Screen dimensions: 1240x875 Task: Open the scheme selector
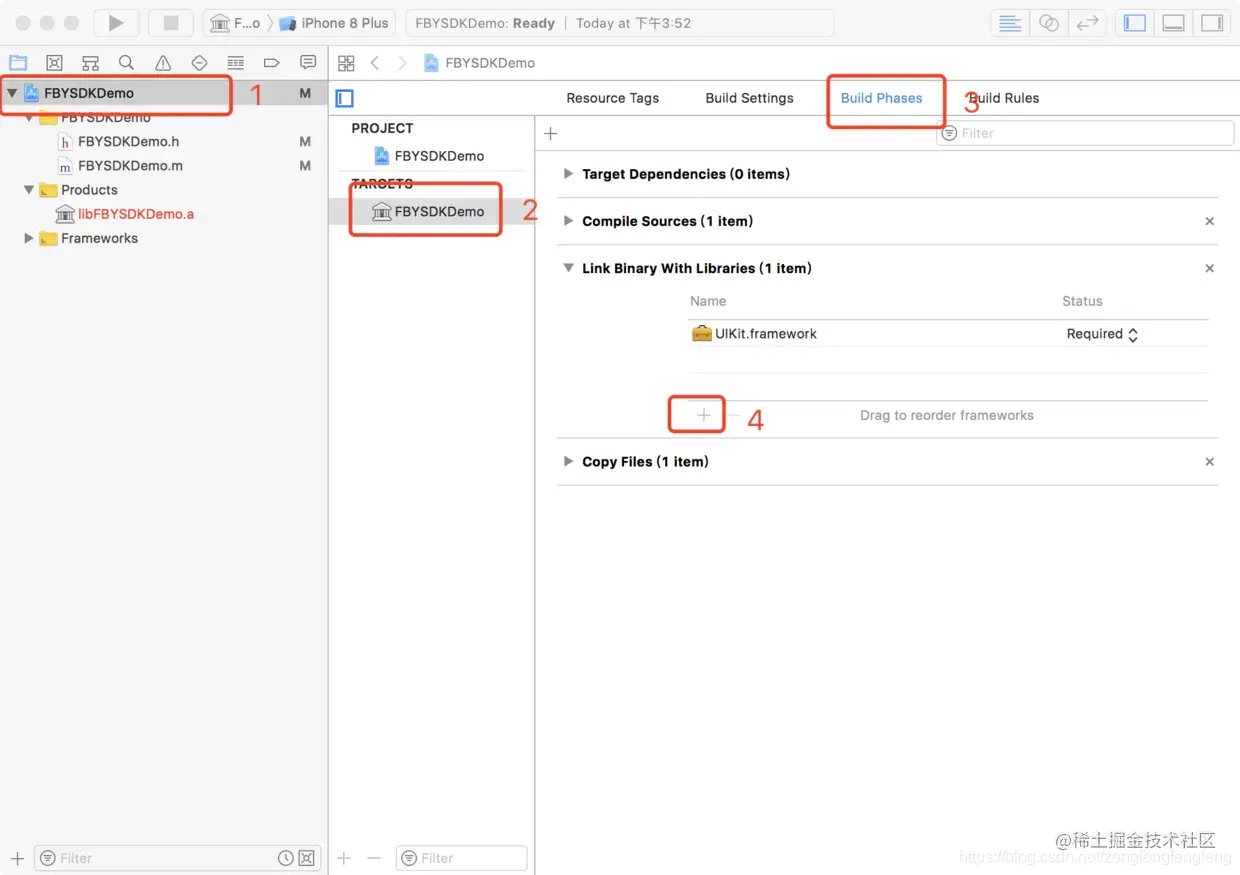[235, 23]
